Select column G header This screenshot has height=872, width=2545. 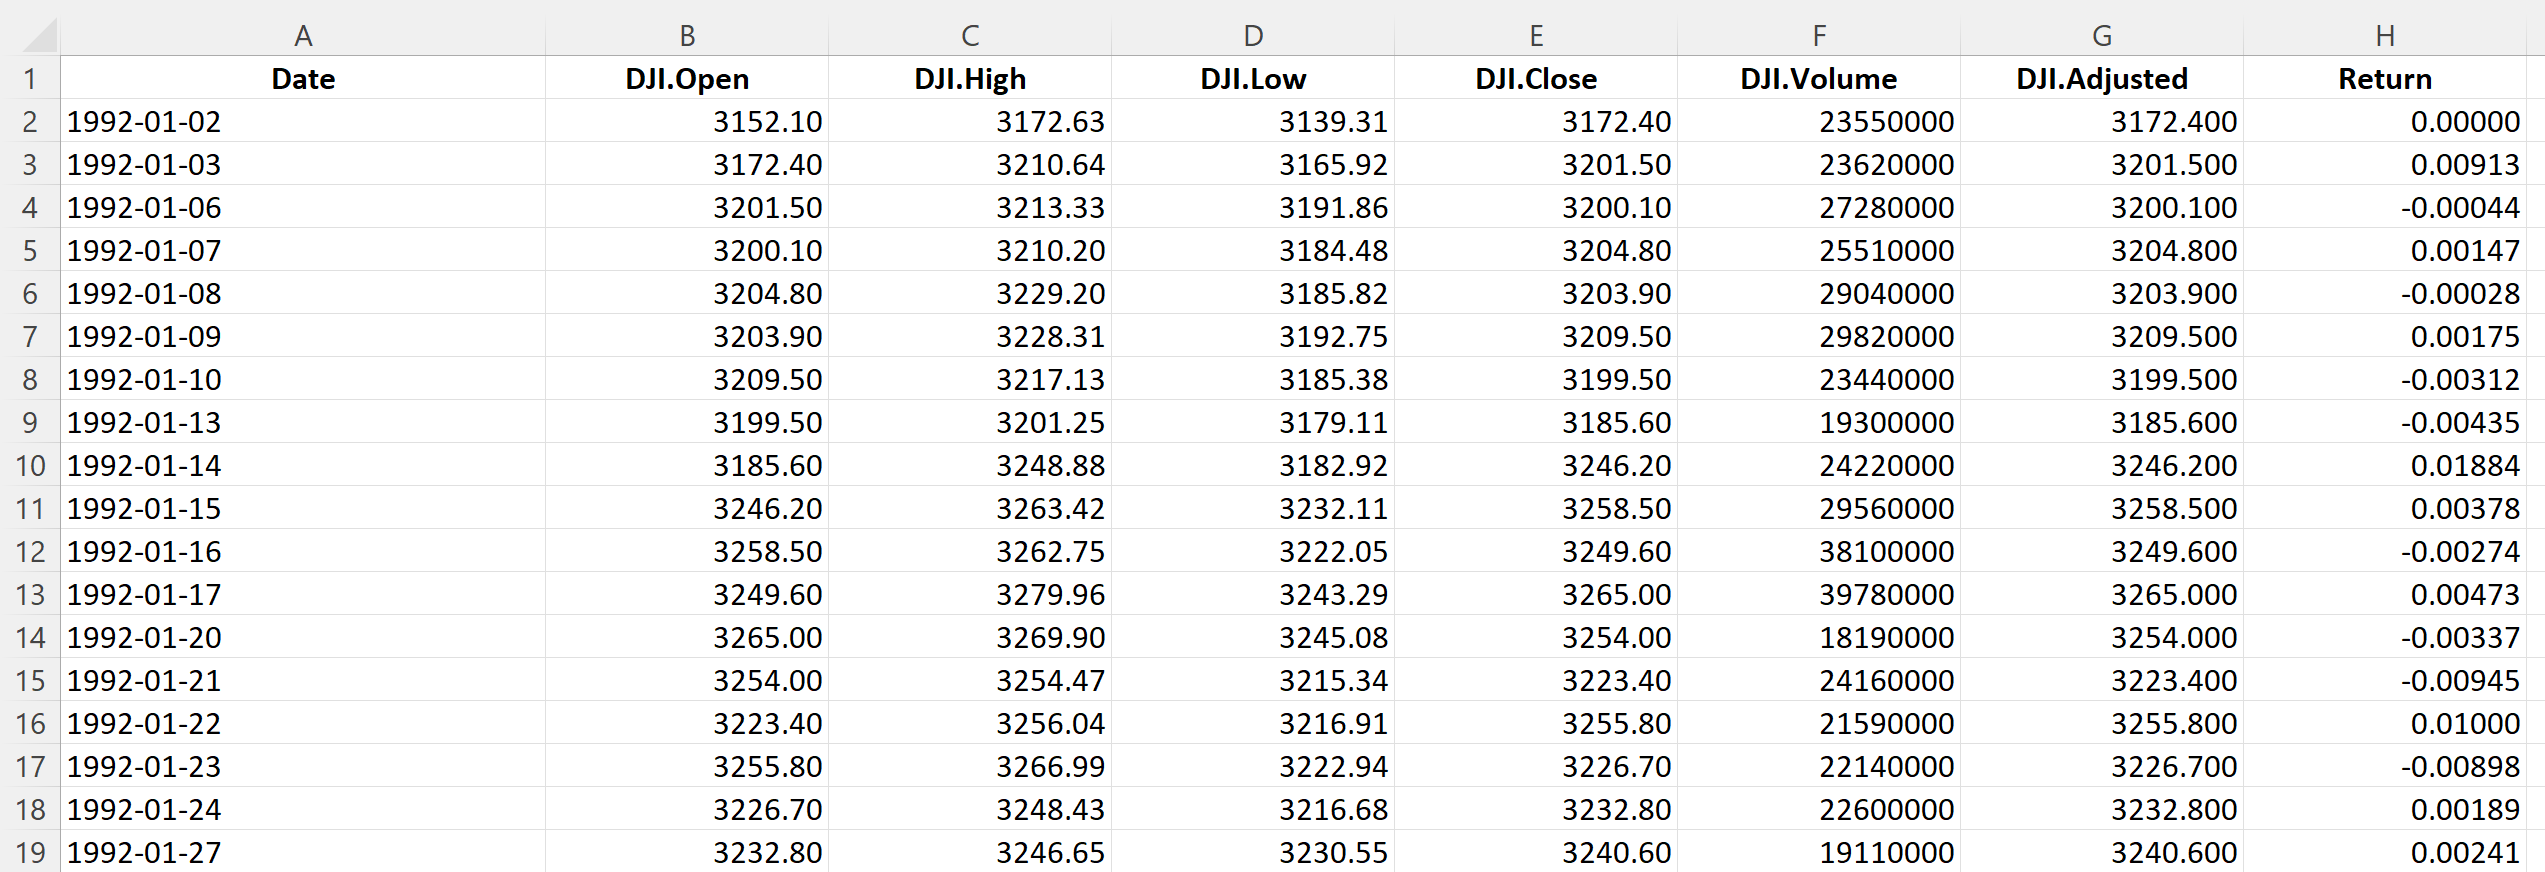tap(2102, 36)
